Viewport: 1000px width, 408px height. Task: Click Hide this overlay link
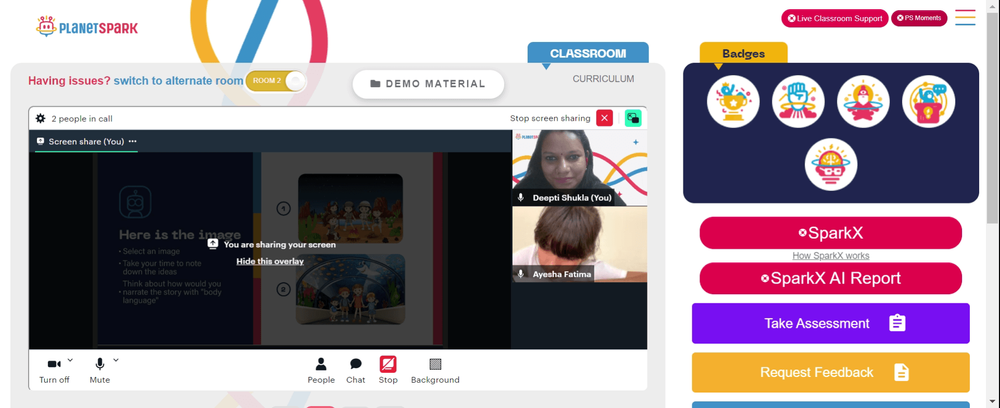pyautogui.click(x=270, y=261)
